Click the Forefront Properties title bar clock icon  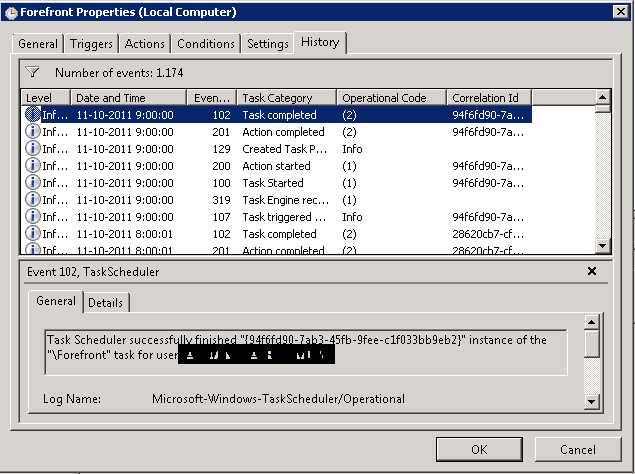pyautogui.click(x=11, y=13)
